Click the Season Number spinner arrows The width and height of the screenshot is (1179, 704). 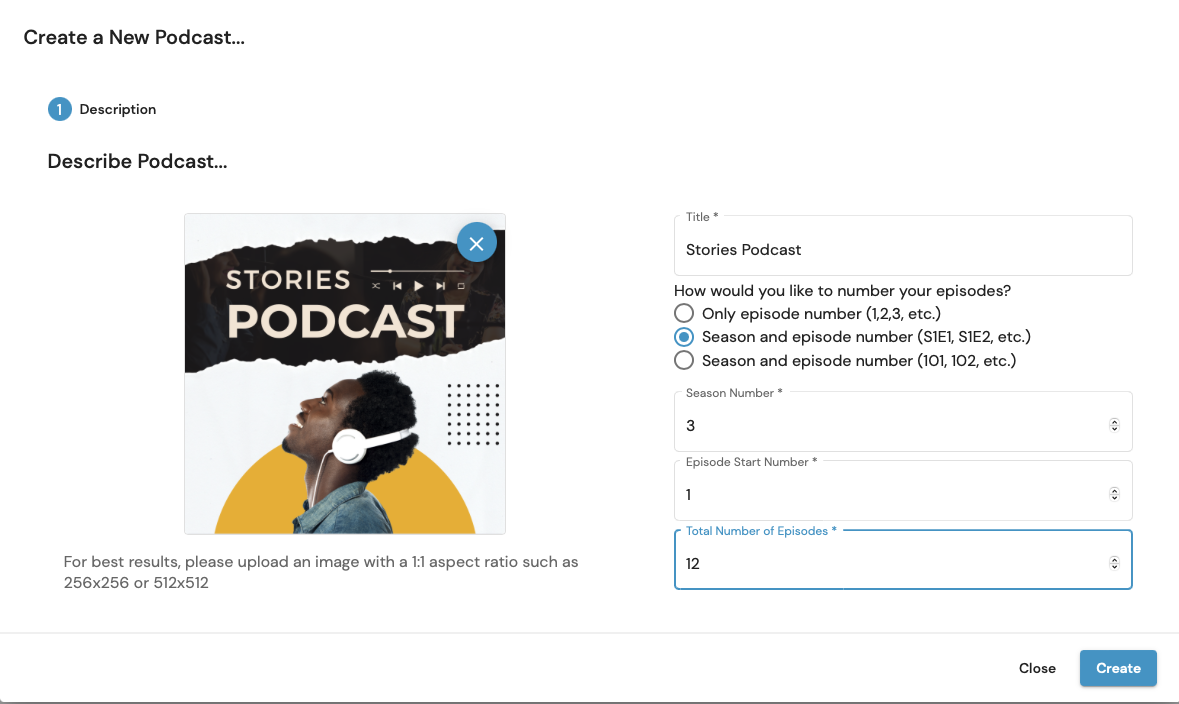point(1114,425)
